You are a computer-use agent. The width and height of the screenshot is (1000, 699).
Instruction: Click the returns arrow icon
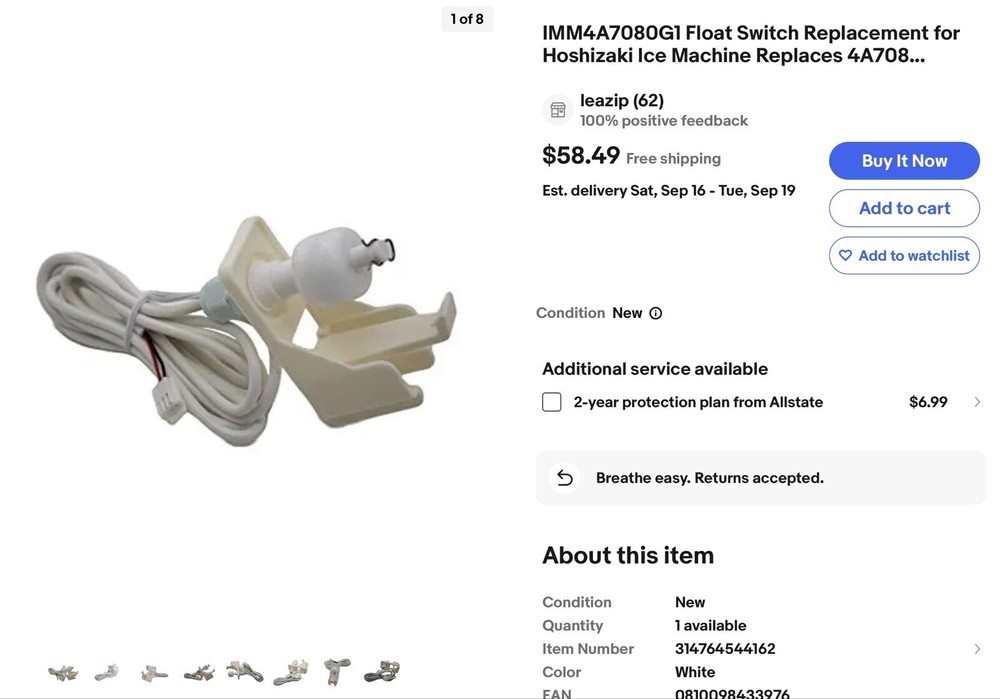coord(565,478)
